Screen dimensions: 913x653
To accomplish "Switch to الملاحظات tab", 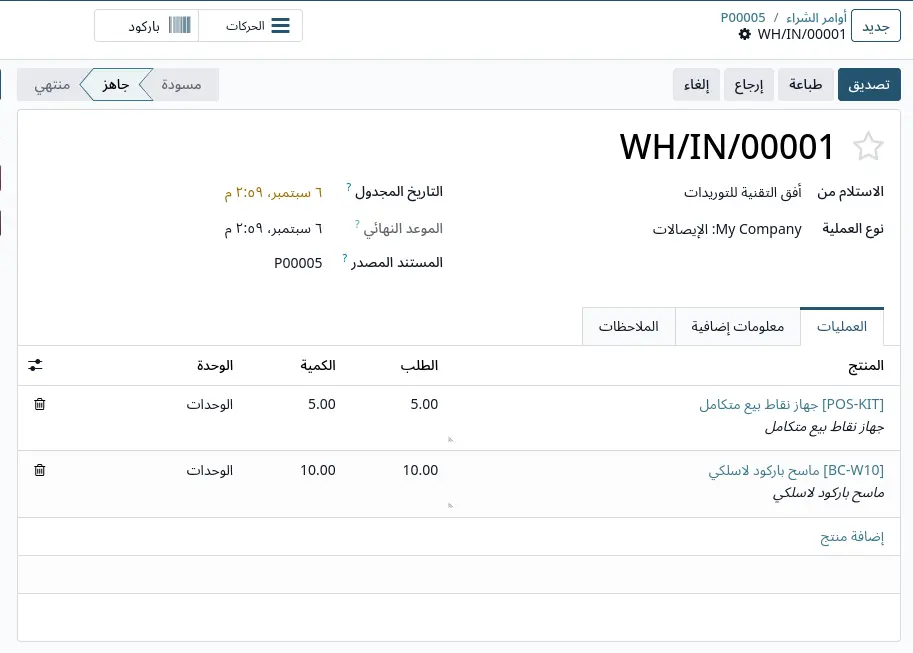I will pos(629,327).
